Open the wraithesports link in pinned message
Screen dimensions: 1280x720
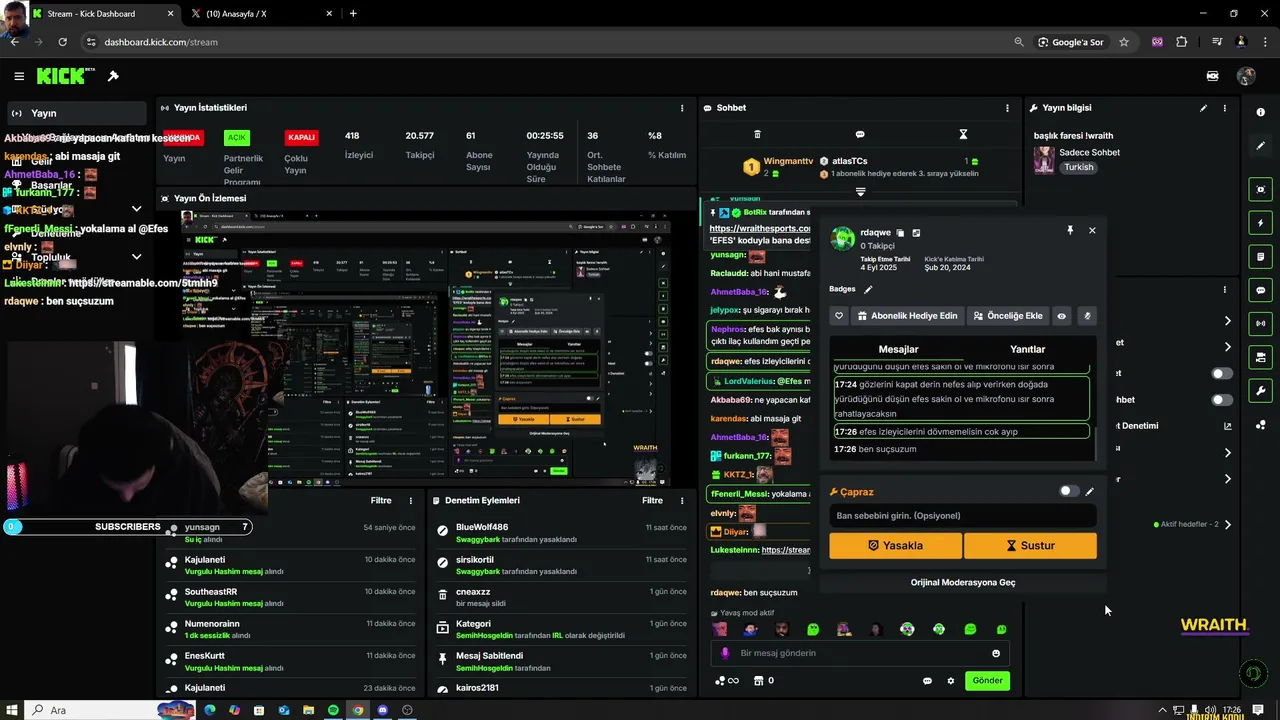click(x=760, y=228)
